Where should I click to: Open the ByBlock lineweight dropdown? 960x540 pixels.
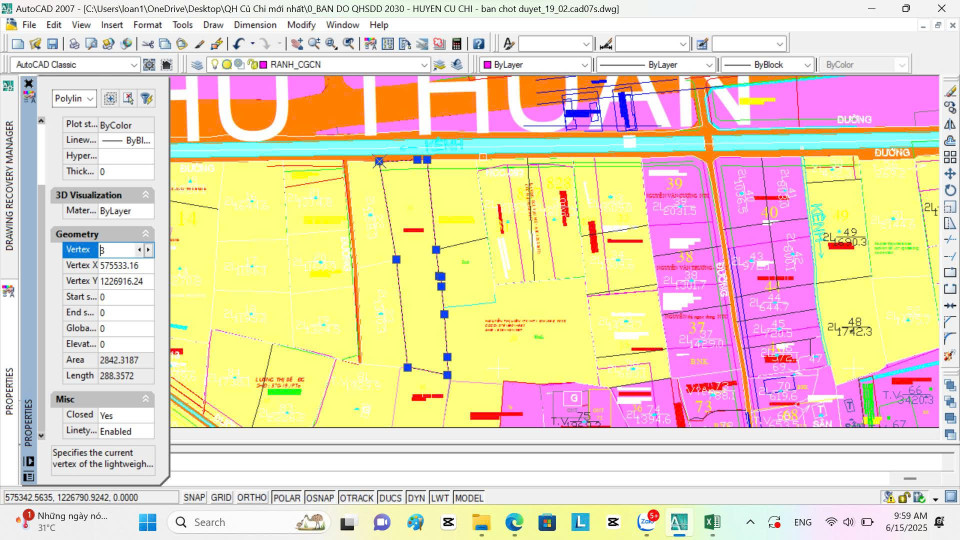click(807, 65)
